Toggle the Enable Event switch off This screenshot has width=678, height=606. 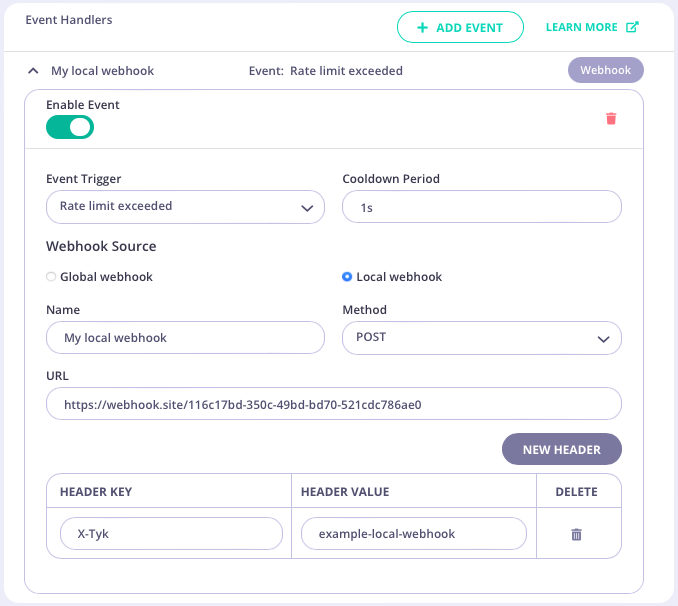pos(70,127)
